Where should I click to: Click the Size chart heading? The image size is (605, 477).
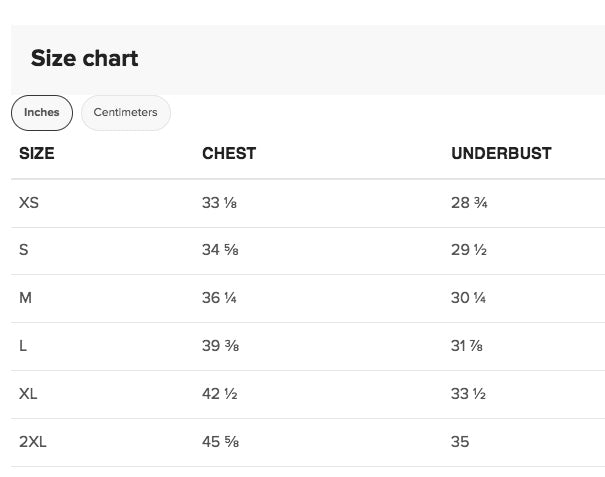click(84, 58)
